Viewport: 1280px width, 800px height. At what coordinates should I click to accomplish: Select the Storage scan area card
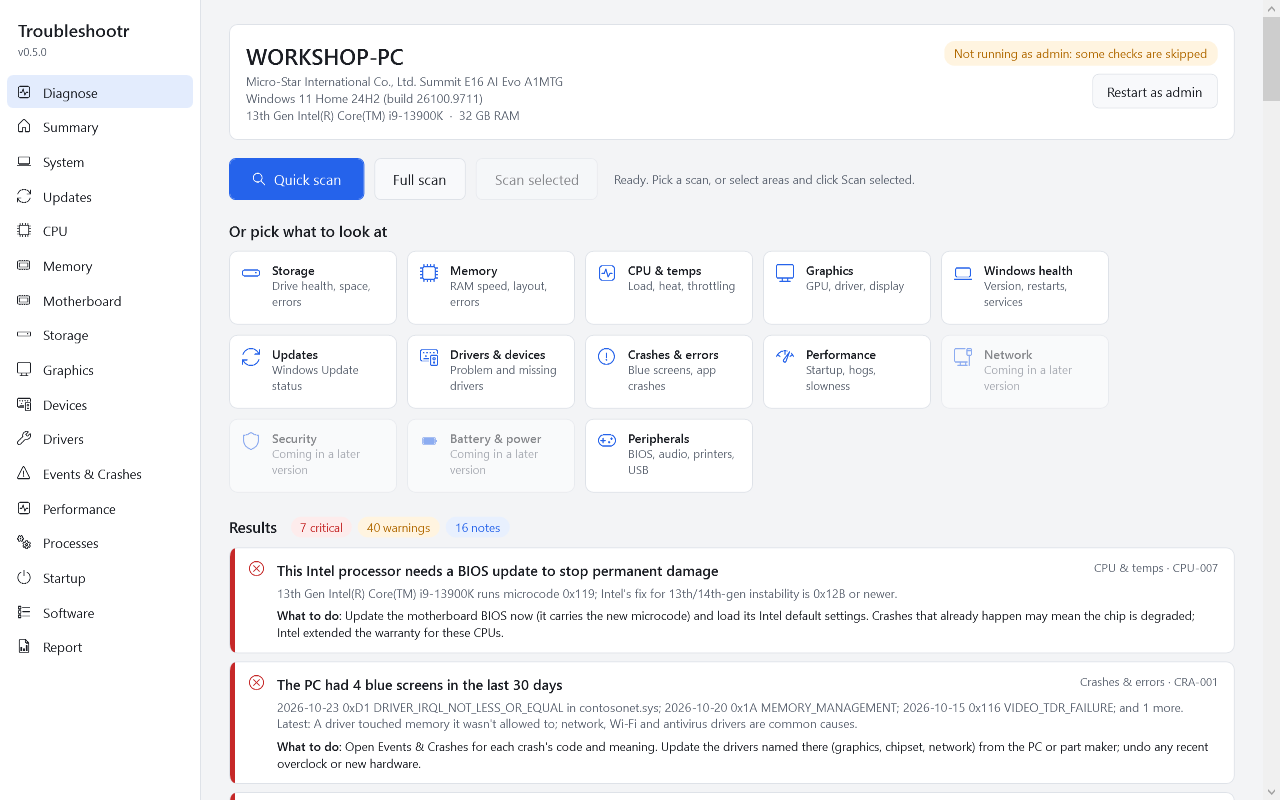click(x=313, y=288)
